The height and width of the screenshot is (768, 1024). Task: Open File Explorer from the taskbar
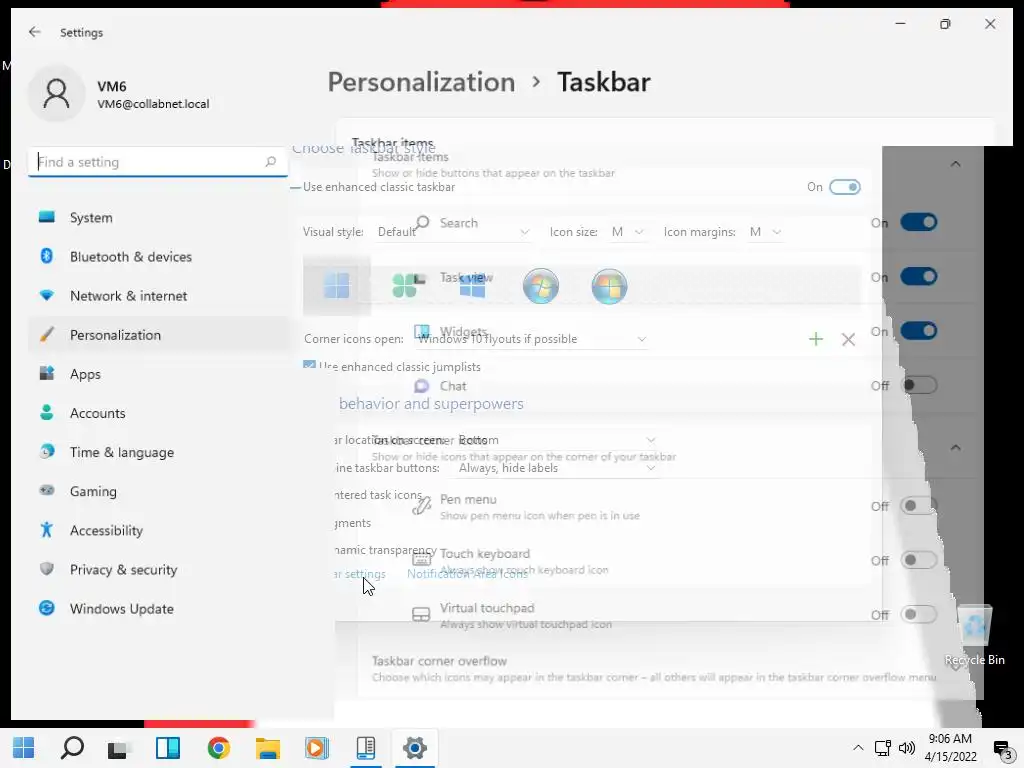pyautogui.click(x=268, y=748)
